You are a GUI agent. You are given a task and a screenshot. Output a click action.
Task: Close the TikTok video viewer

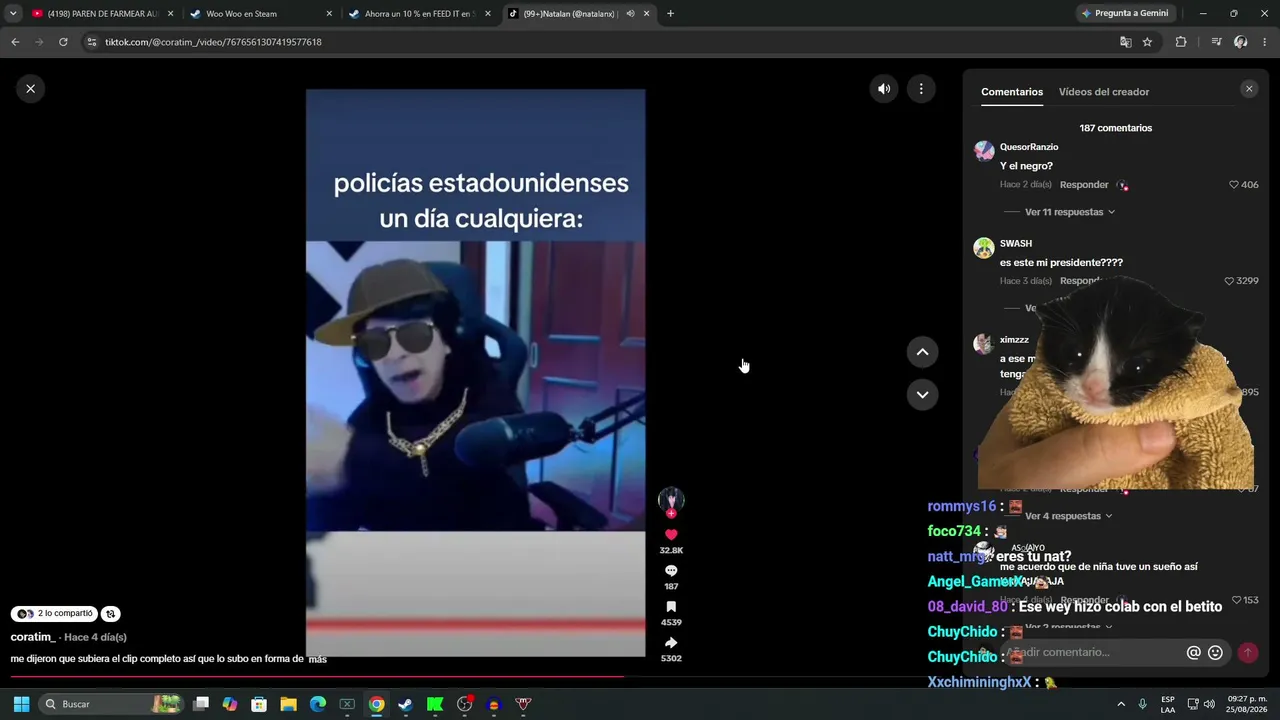pos(30,89)
